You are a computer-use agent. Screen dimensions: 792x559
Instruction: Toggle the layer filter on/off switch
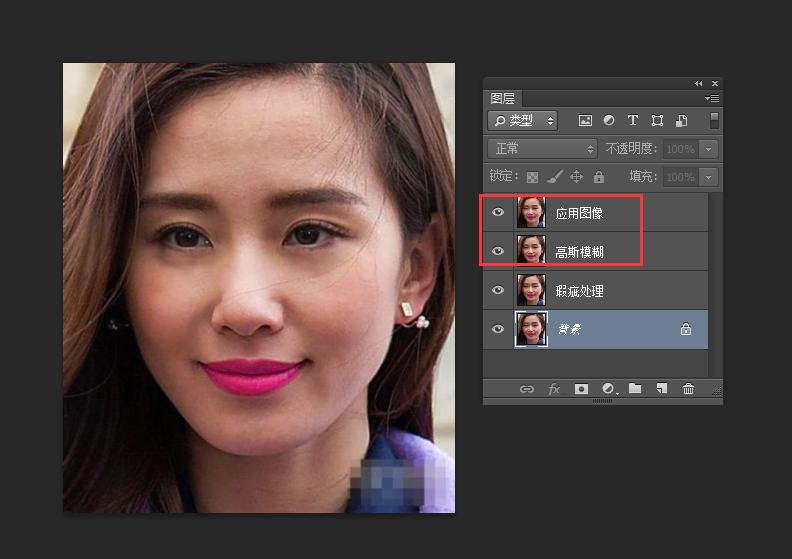pyautogui.click(x=714, y=120)
